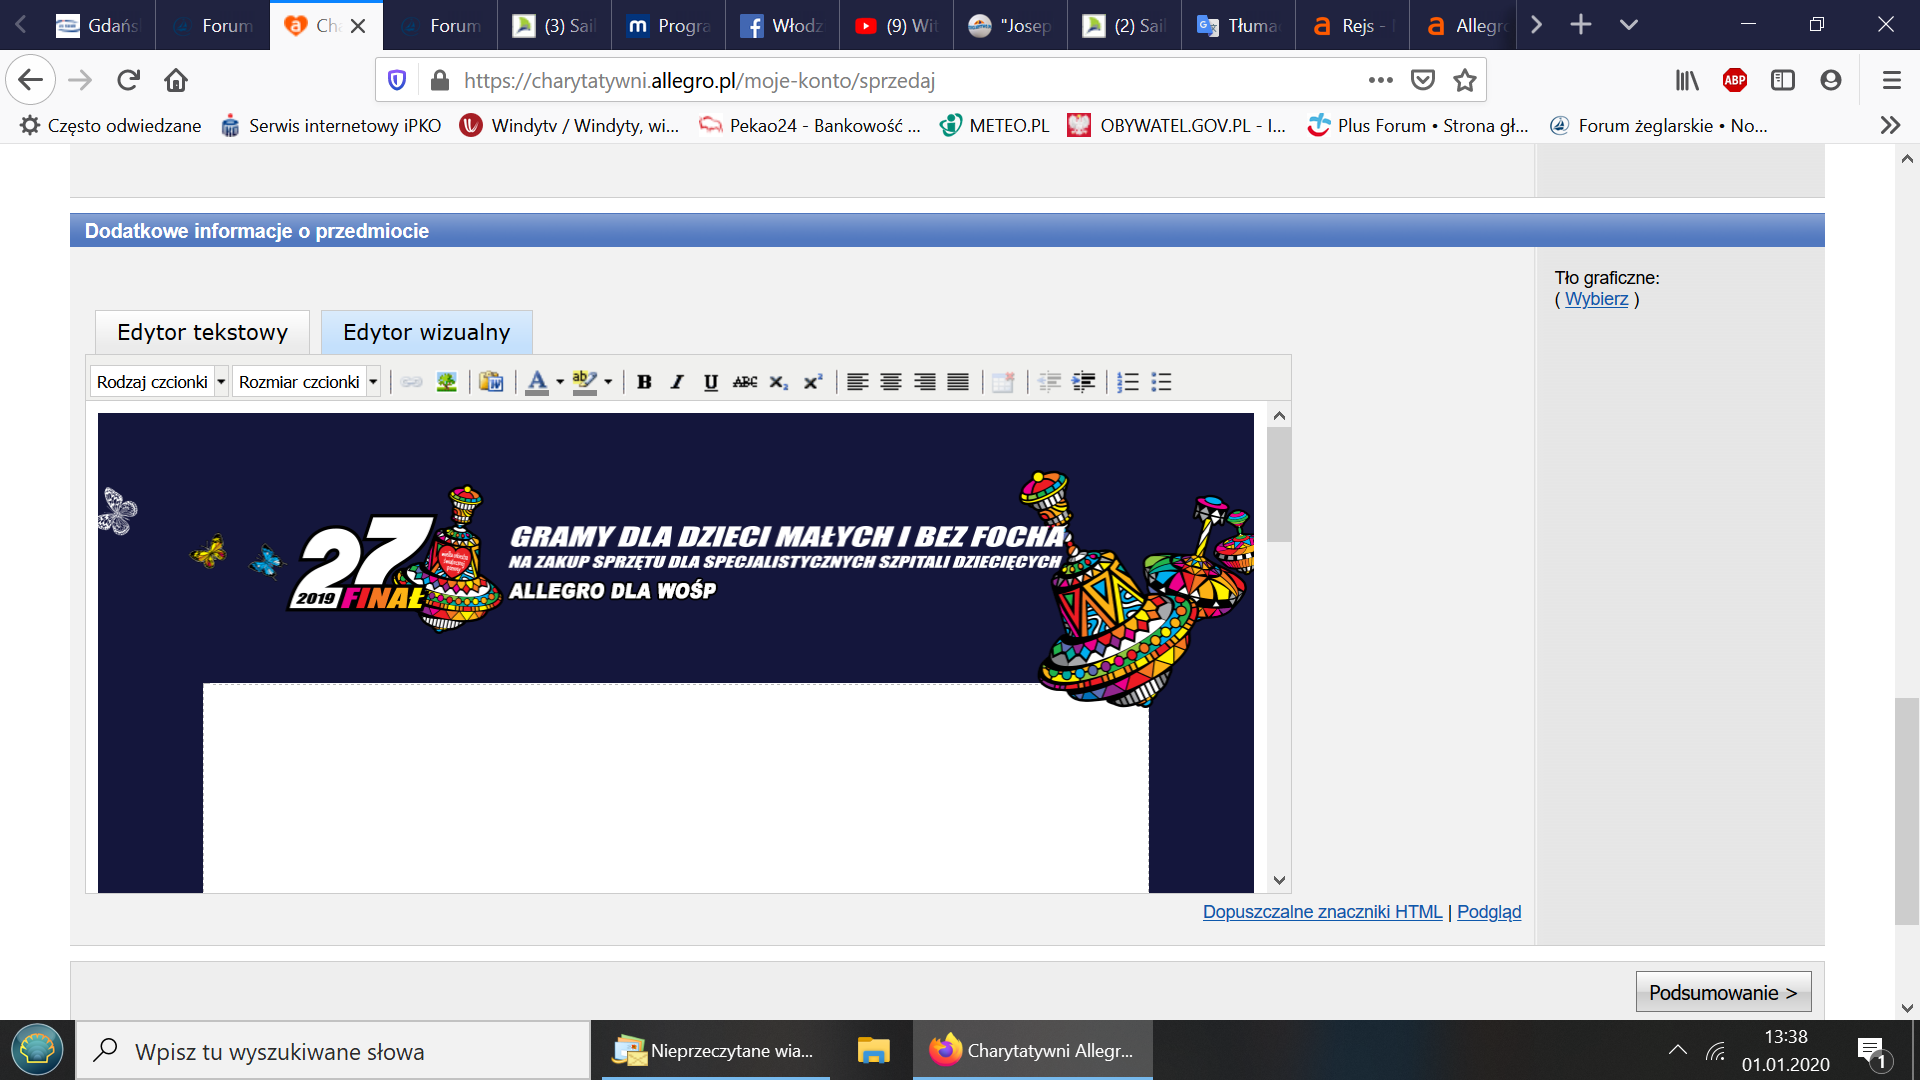The image size is (1920, 1080).
Task: Open the Adblock Plus extension icon
Action: [1735, 80]
